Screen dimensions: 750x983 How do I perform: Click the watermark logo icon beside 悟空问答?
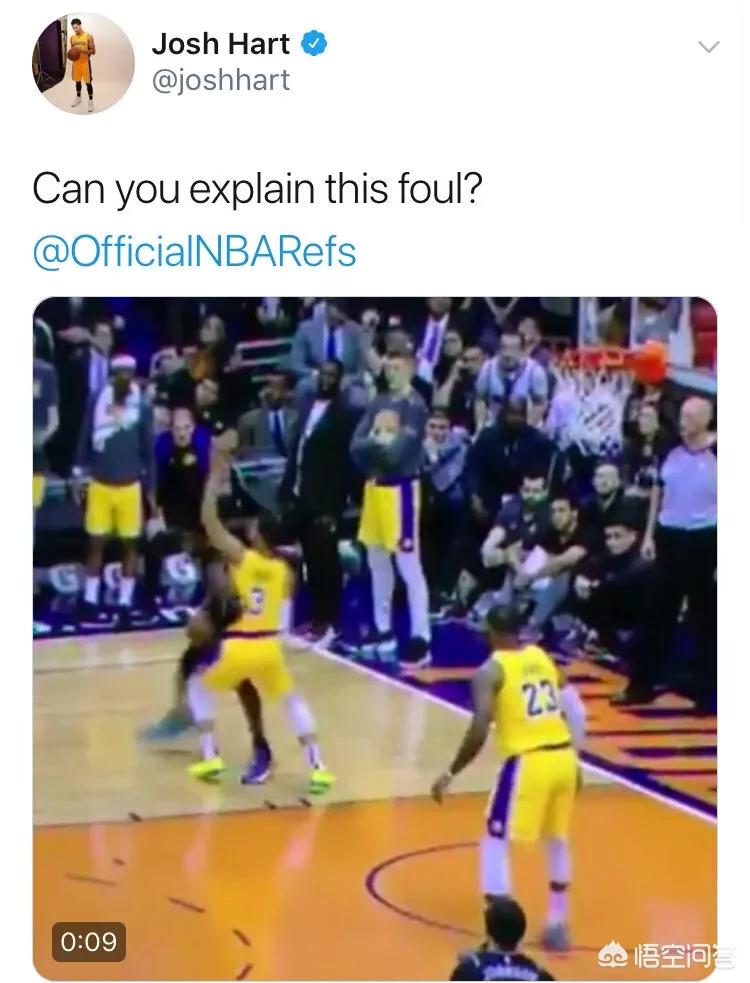coord(613,955)
